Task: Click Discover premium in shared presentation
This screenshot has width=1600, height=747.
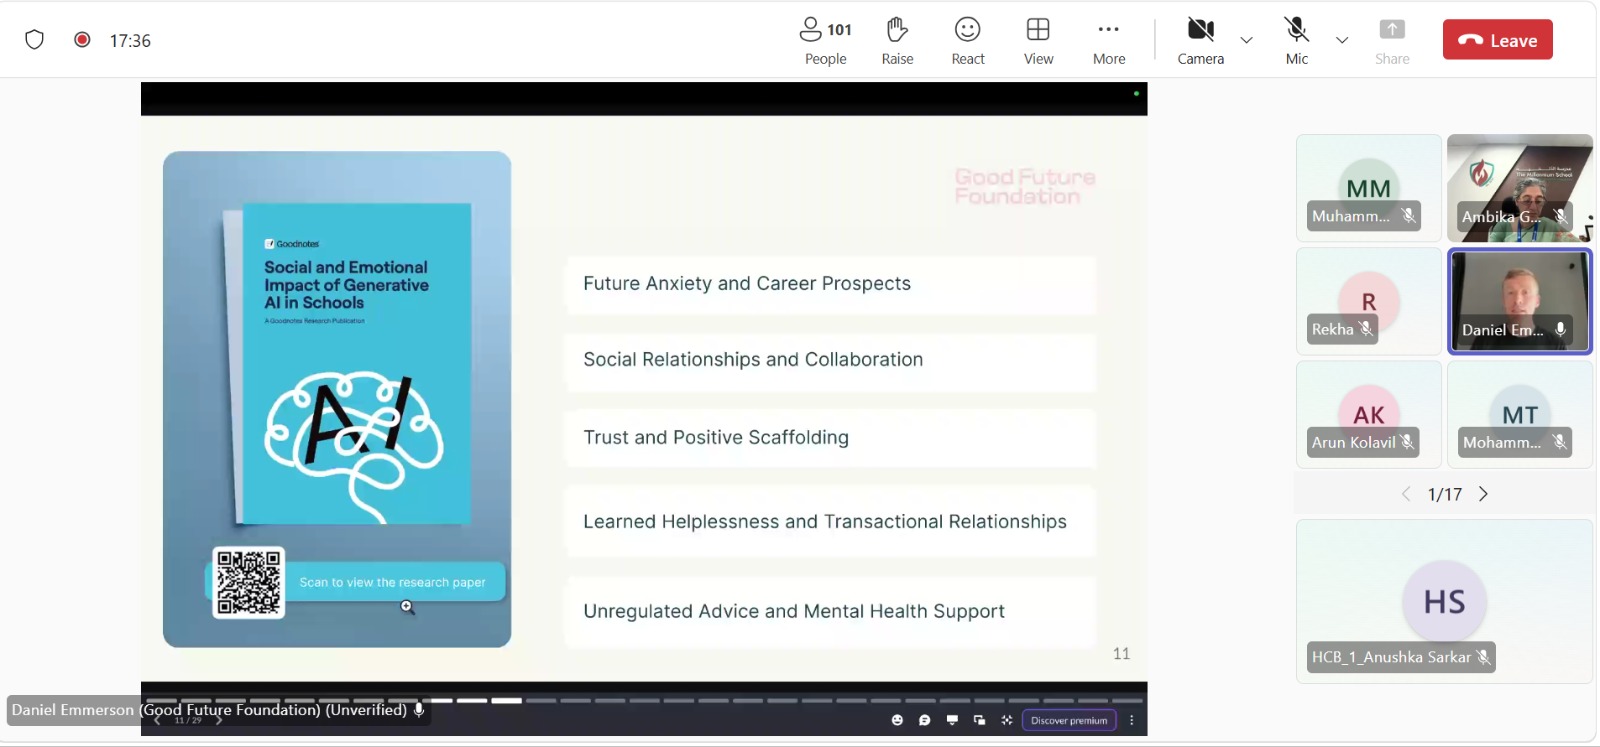Action: click(x=1069, y=720)
